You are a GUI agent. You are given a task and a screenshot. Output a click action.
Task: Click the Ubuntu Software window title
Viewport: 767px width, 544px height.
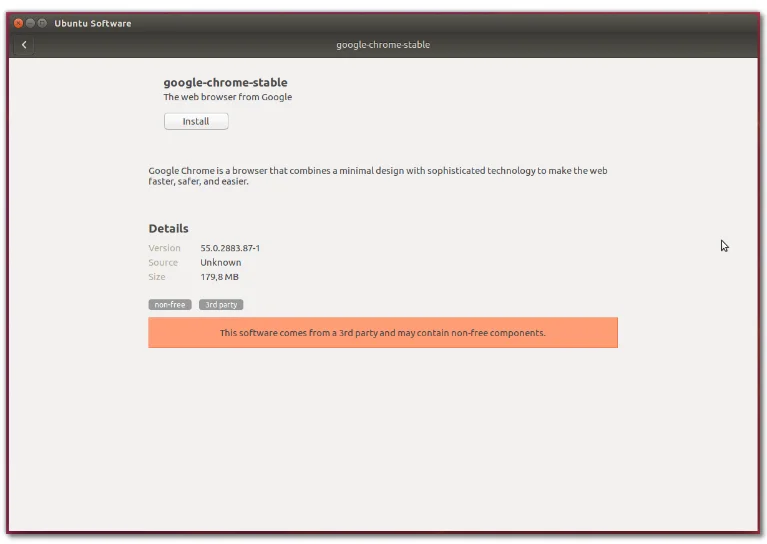click(93, 23)
